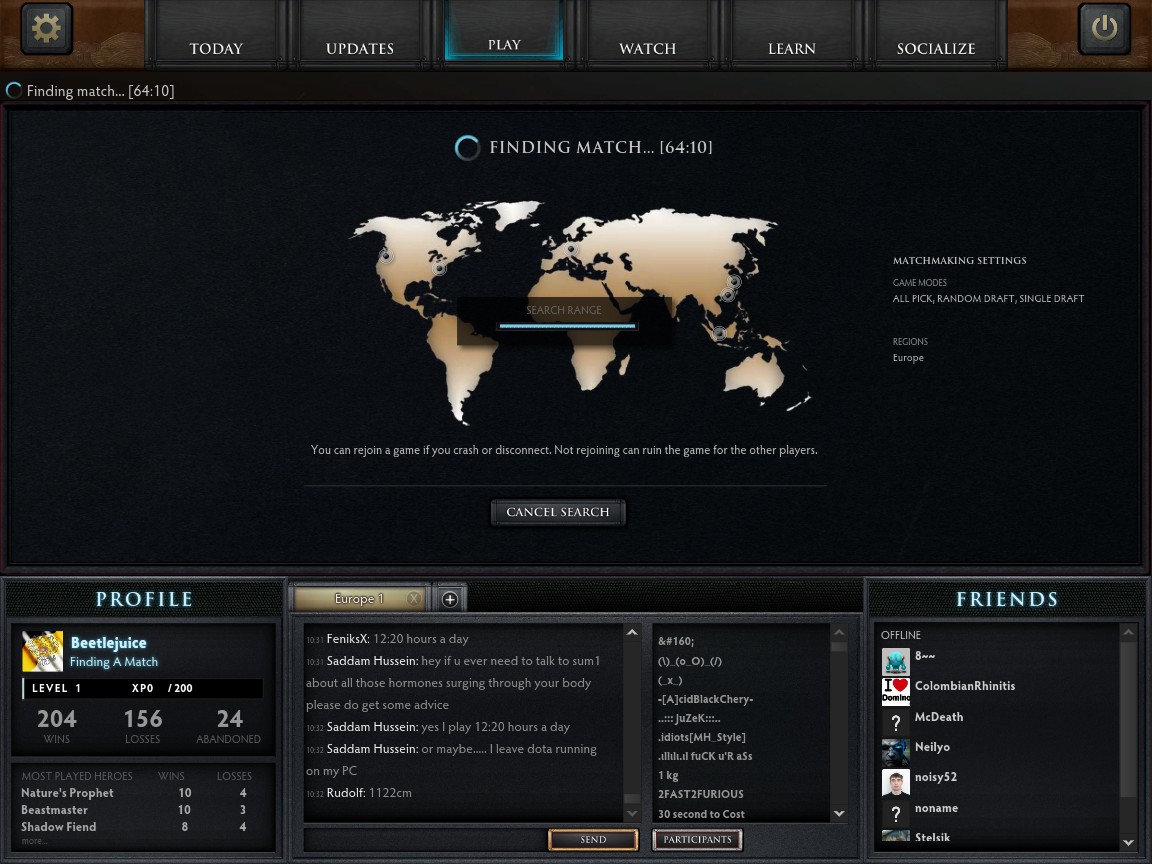The image size is (1152, 864).
Task: Close the Europe 1 chat tab
Action: pos(414,598)
